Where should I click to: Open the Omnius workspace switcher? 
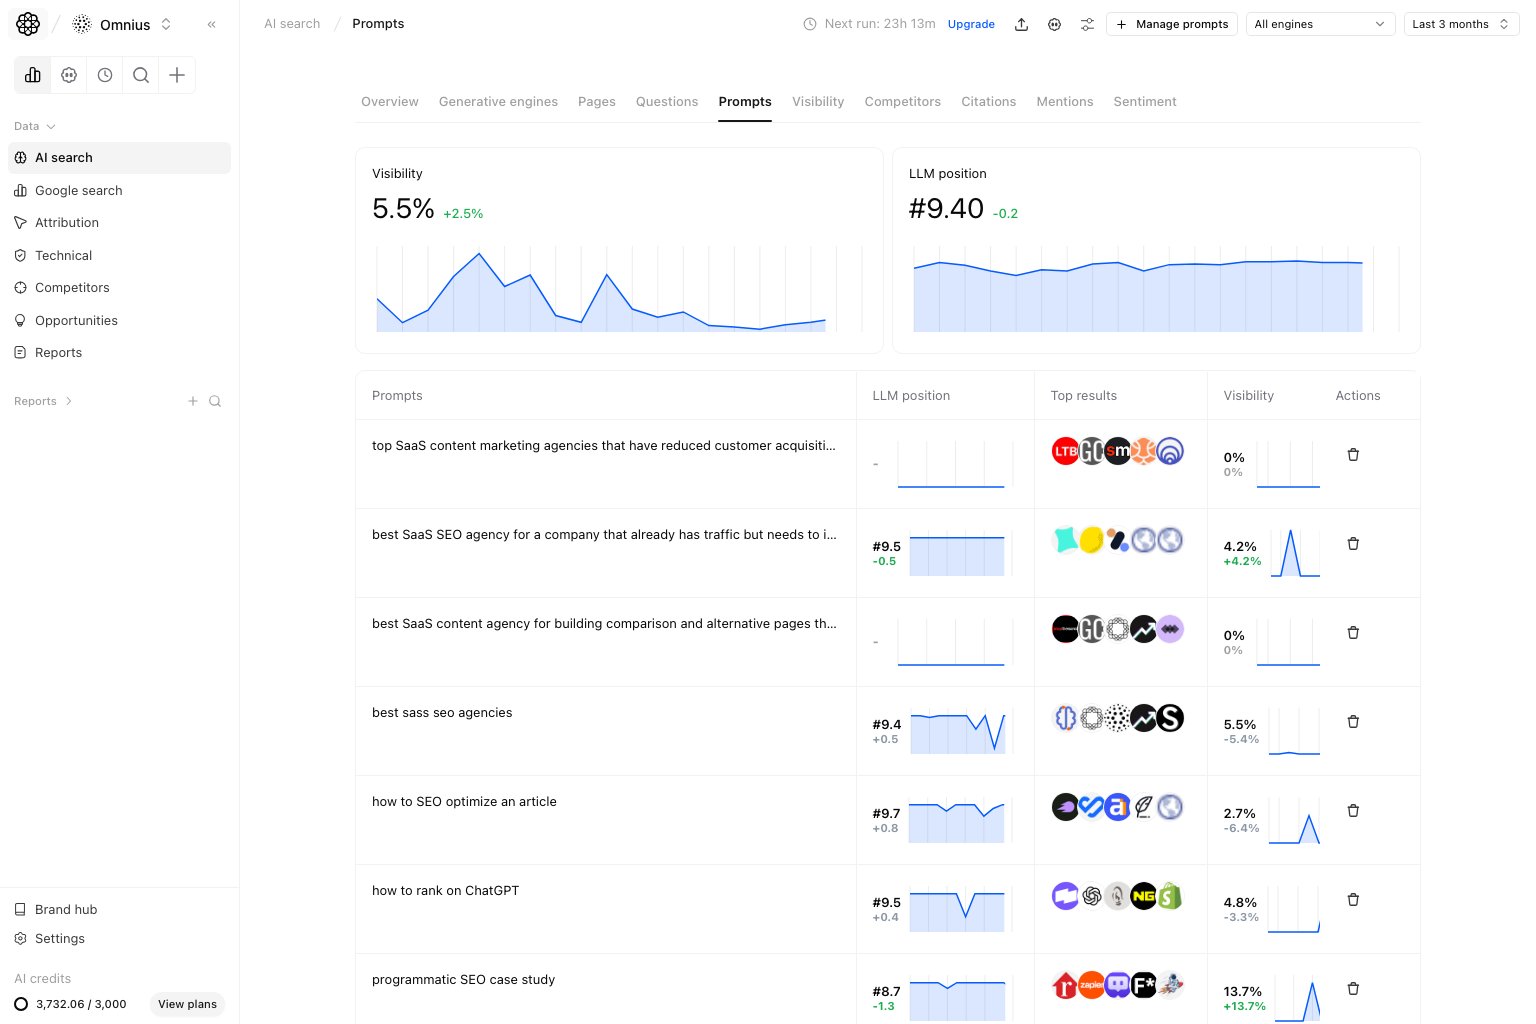tap(123, 24)
